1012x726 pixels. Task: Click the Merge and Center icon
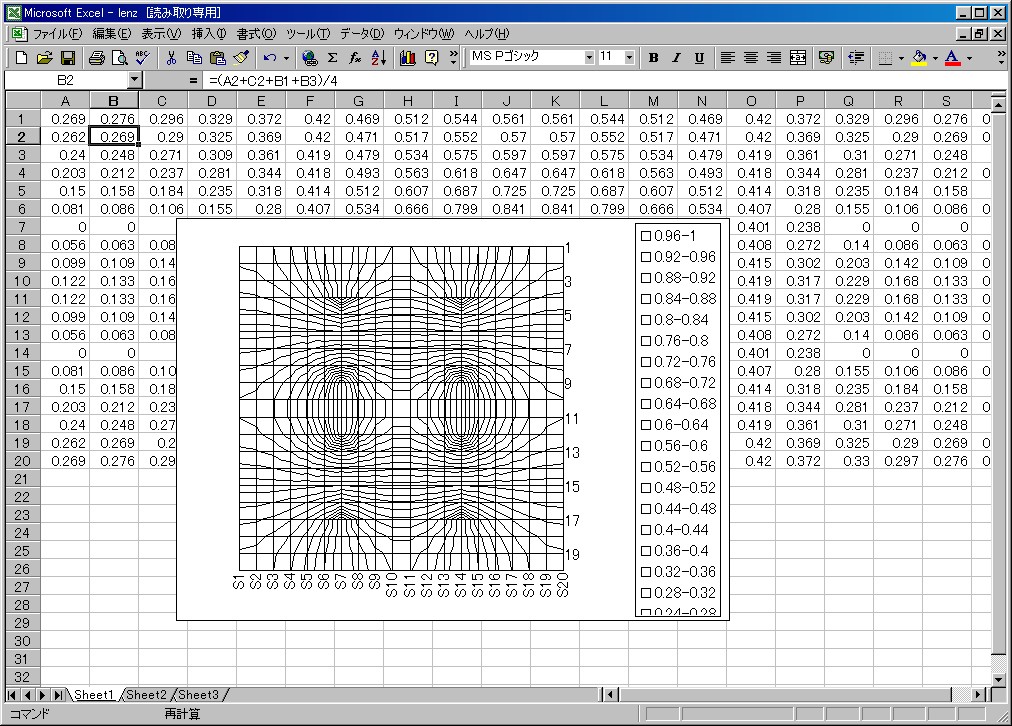click(x=797, y=58)
